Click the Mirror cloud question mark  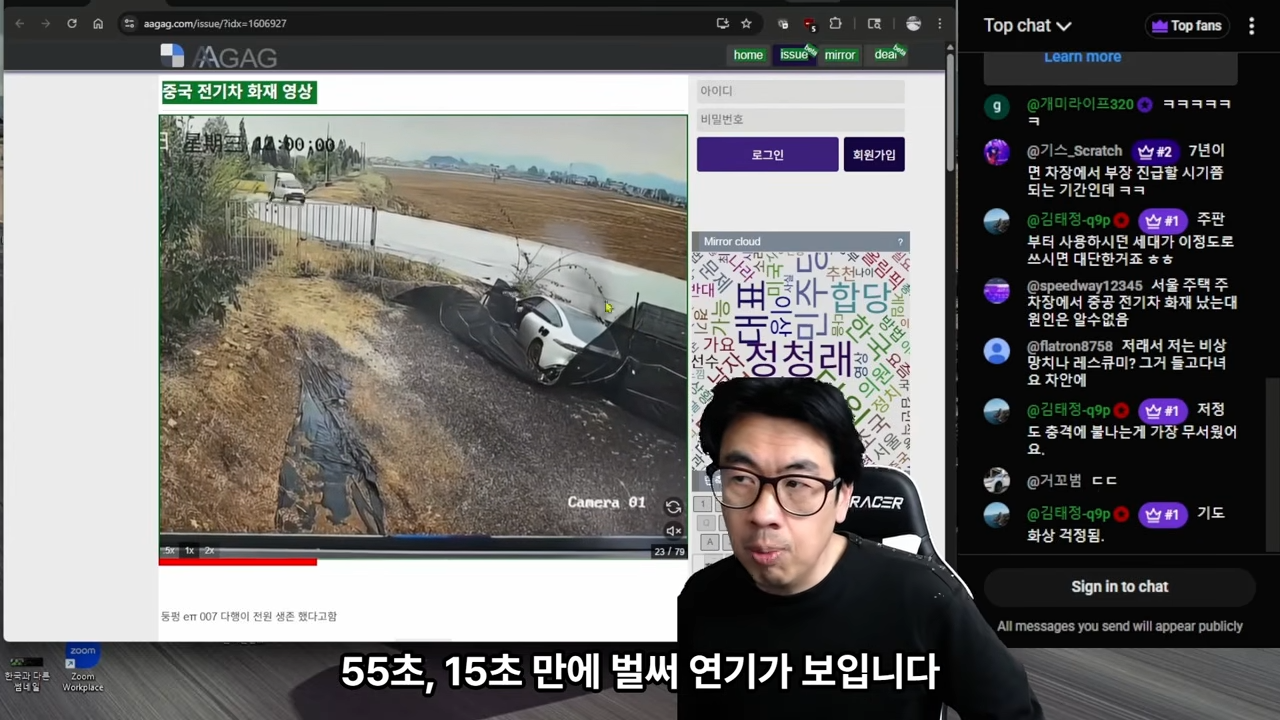[900, 242]
